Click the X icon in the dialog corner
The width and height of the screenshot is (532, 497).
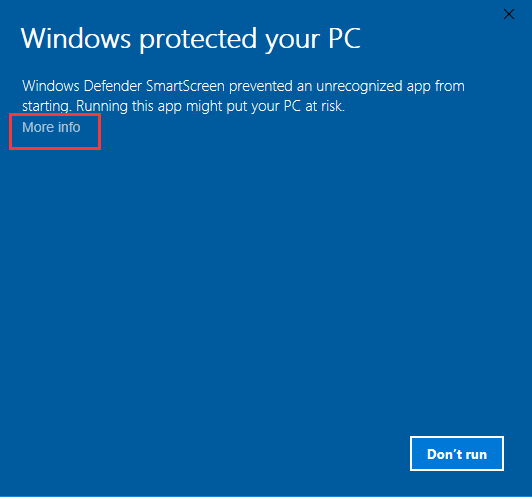tap(509, 14)
